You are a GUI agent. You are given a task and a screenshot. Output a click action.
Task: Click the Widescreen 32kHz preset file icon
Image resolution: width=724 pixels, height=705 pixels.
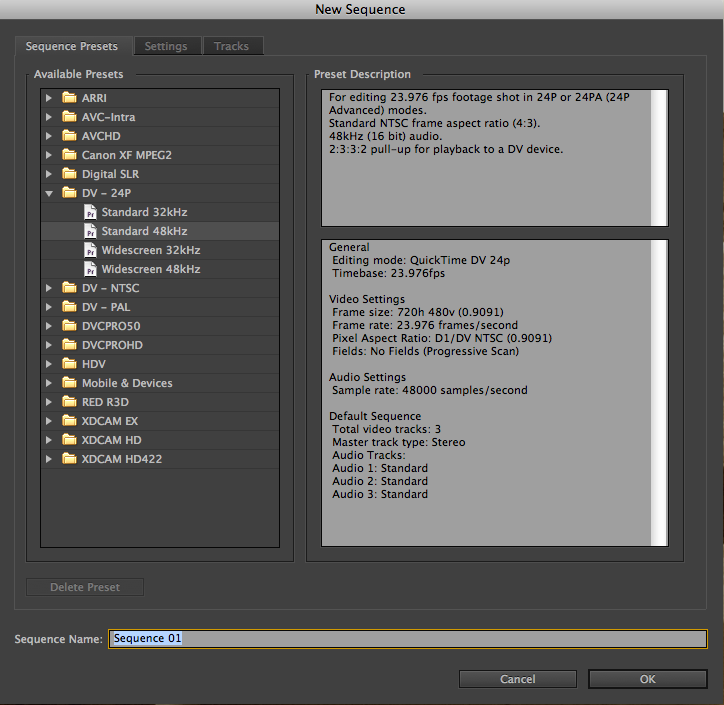pos(90,250)
